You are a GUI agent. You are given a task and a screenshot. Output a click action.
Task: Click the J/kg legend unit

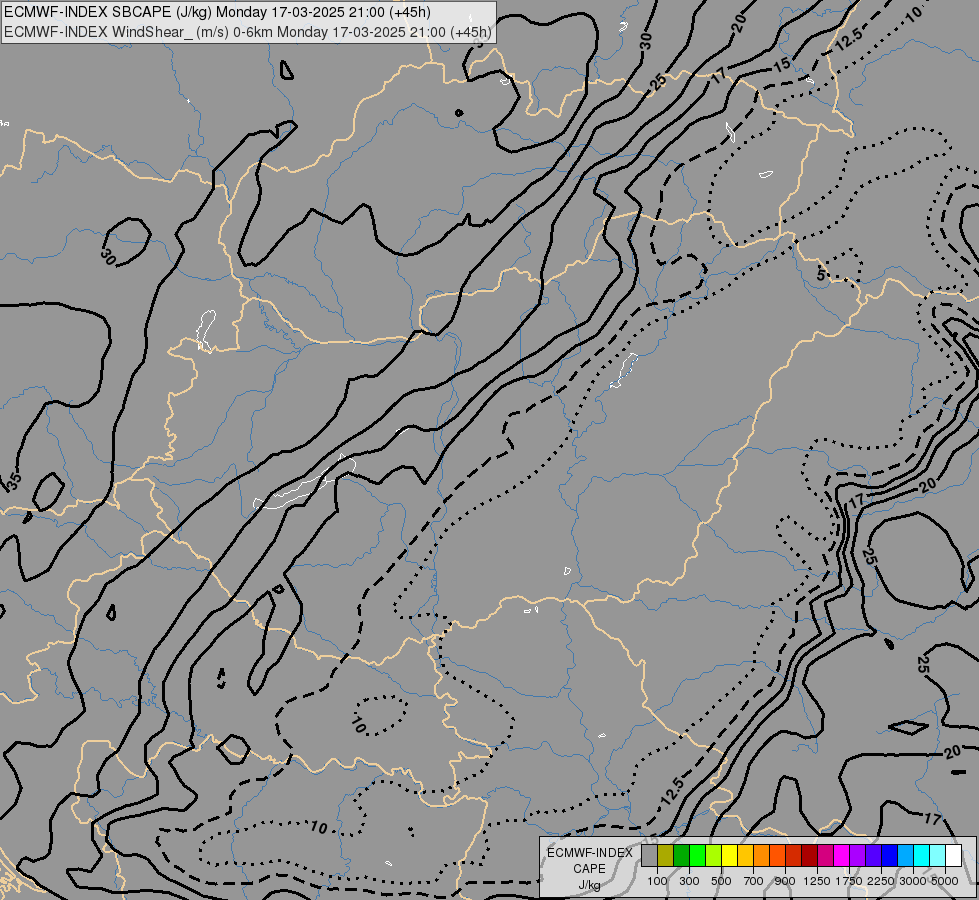589,885
